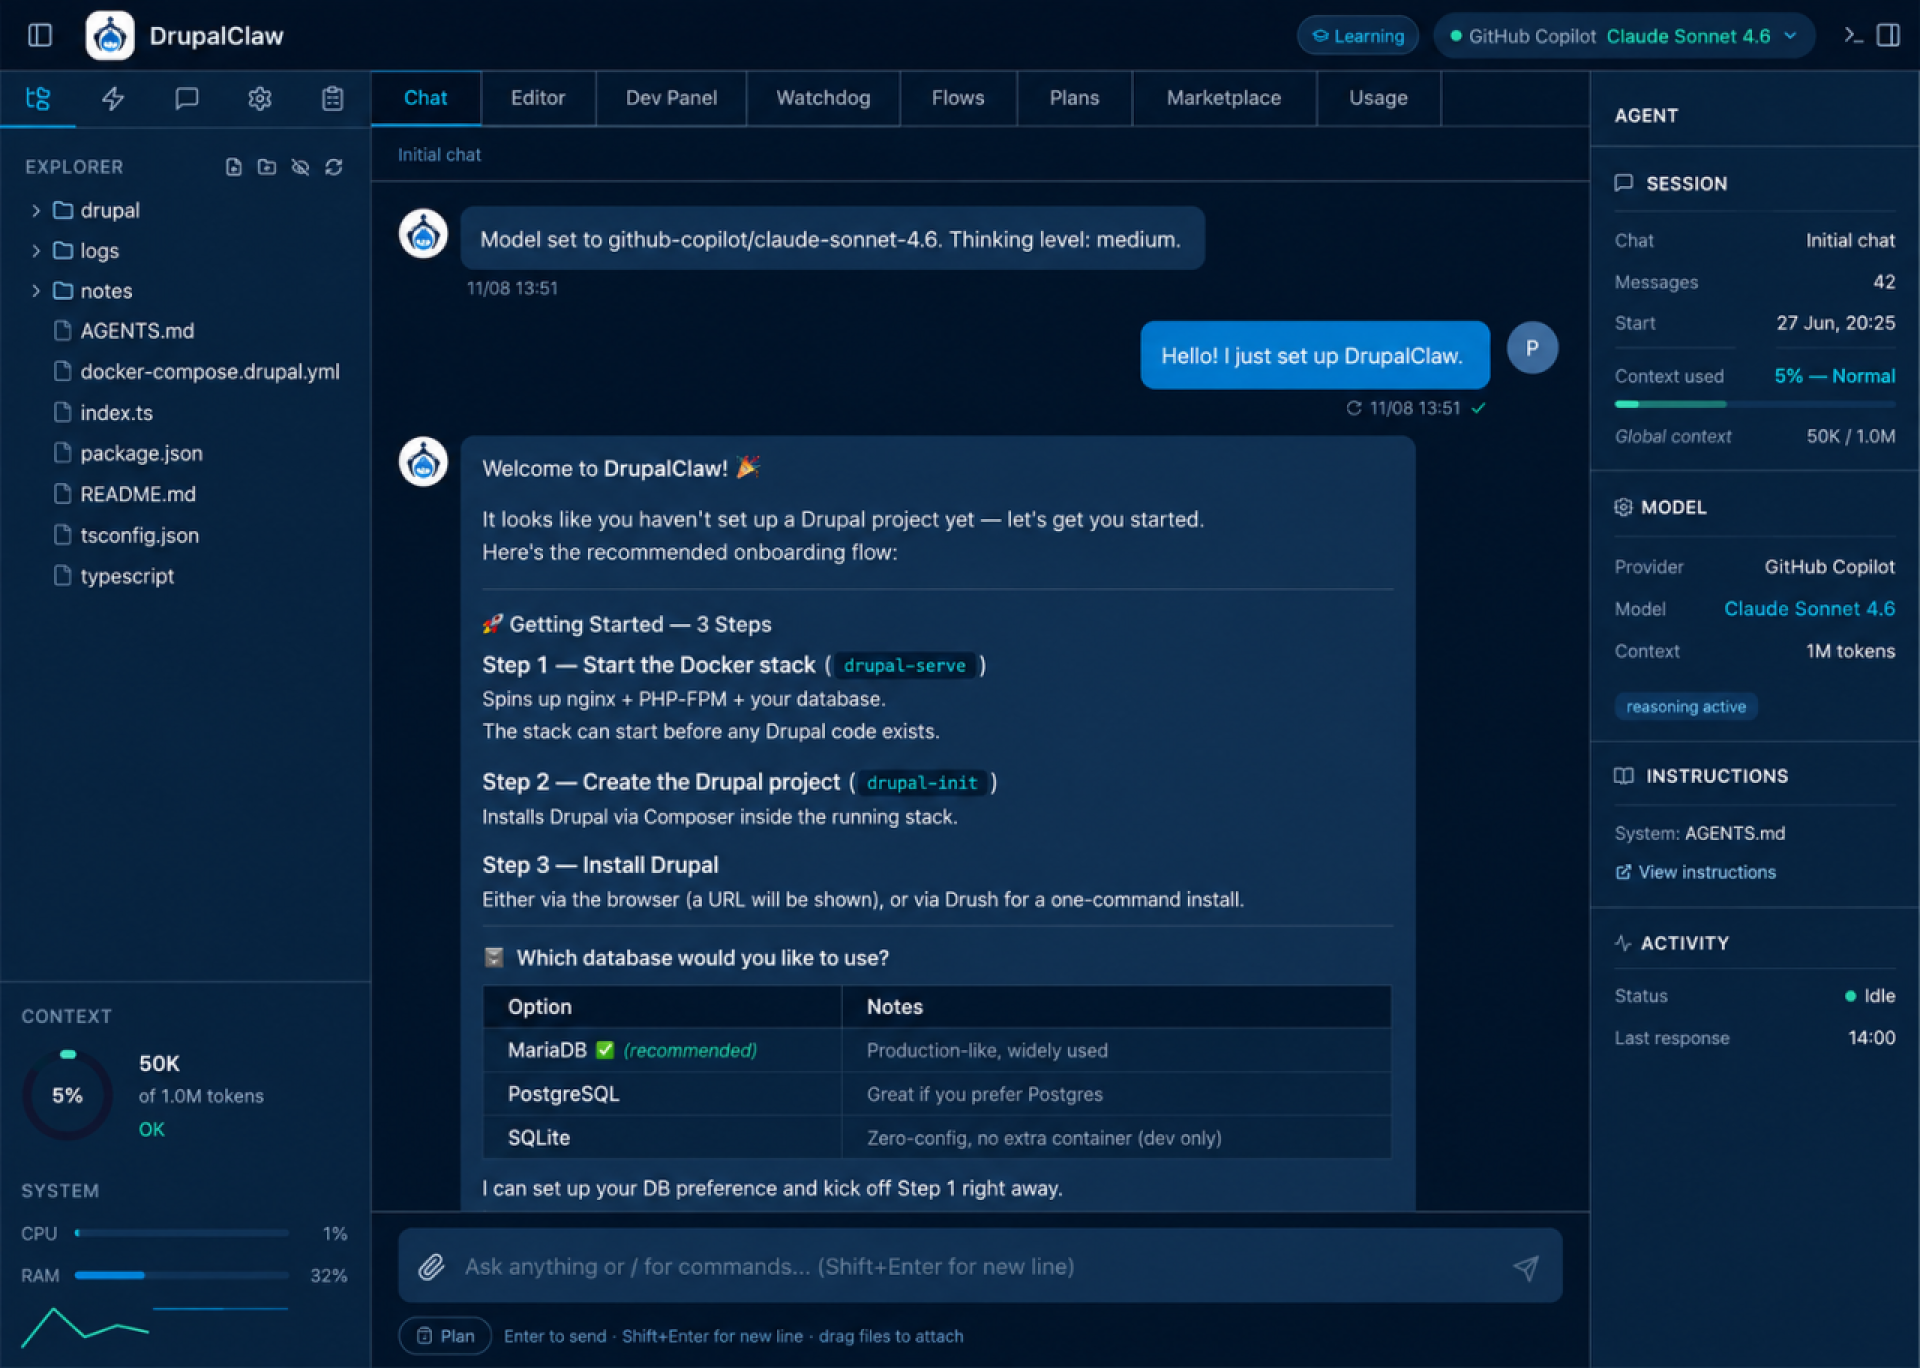Click the MariaDB option row
The height and width of the screenshot is (1368, 1920).
[x=937, y=1050]
